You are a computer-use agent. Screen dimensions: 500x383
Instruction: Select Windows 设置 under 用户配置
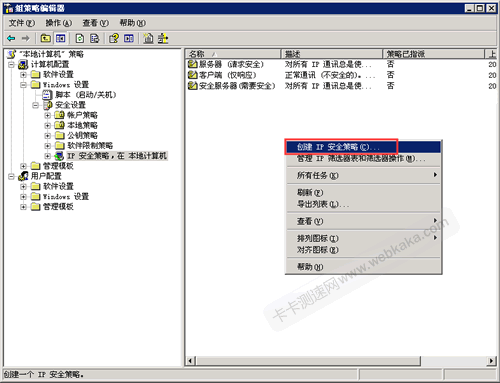click(x=66, y=196)
